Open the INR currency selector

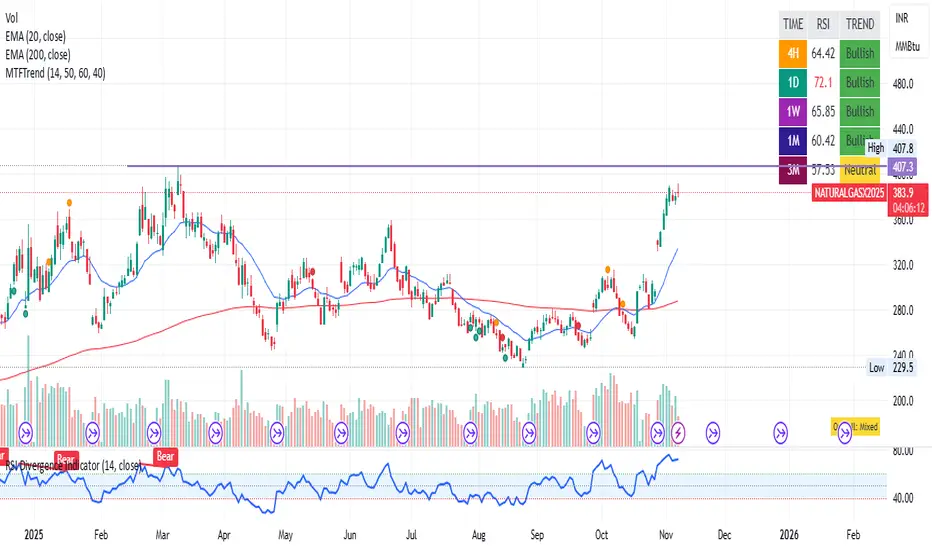click(x=902, y=18)
